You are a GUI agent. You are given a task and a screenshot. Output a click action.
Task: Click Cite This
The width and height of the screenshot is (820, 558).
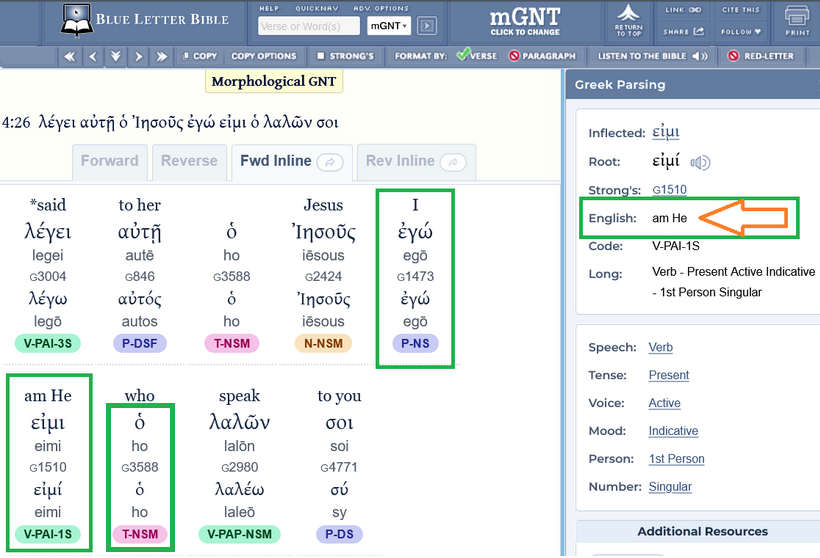coord(741,10)
